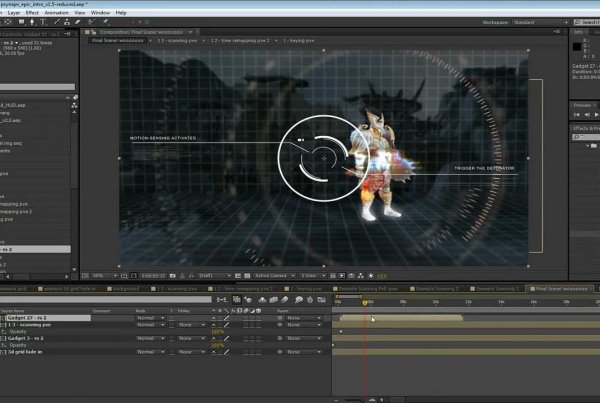The height and width of the screenshot is (403, 600).
Task: Select the Pen tool
Action: coord(32,22)
